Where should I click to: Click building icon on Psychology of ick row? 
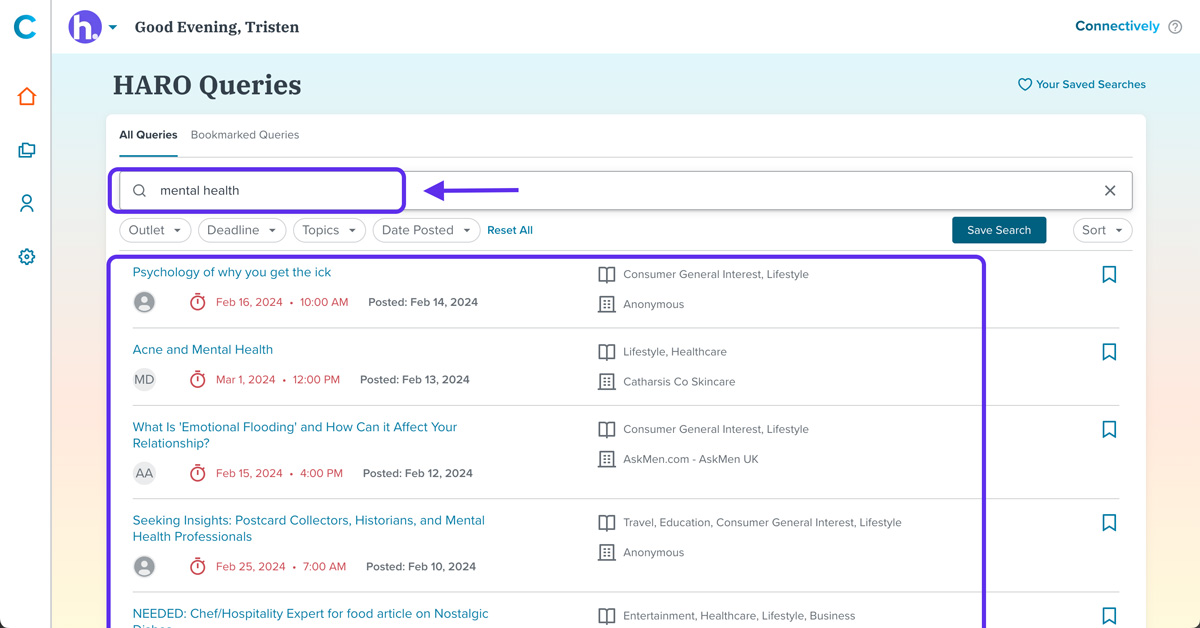(606, 304)
